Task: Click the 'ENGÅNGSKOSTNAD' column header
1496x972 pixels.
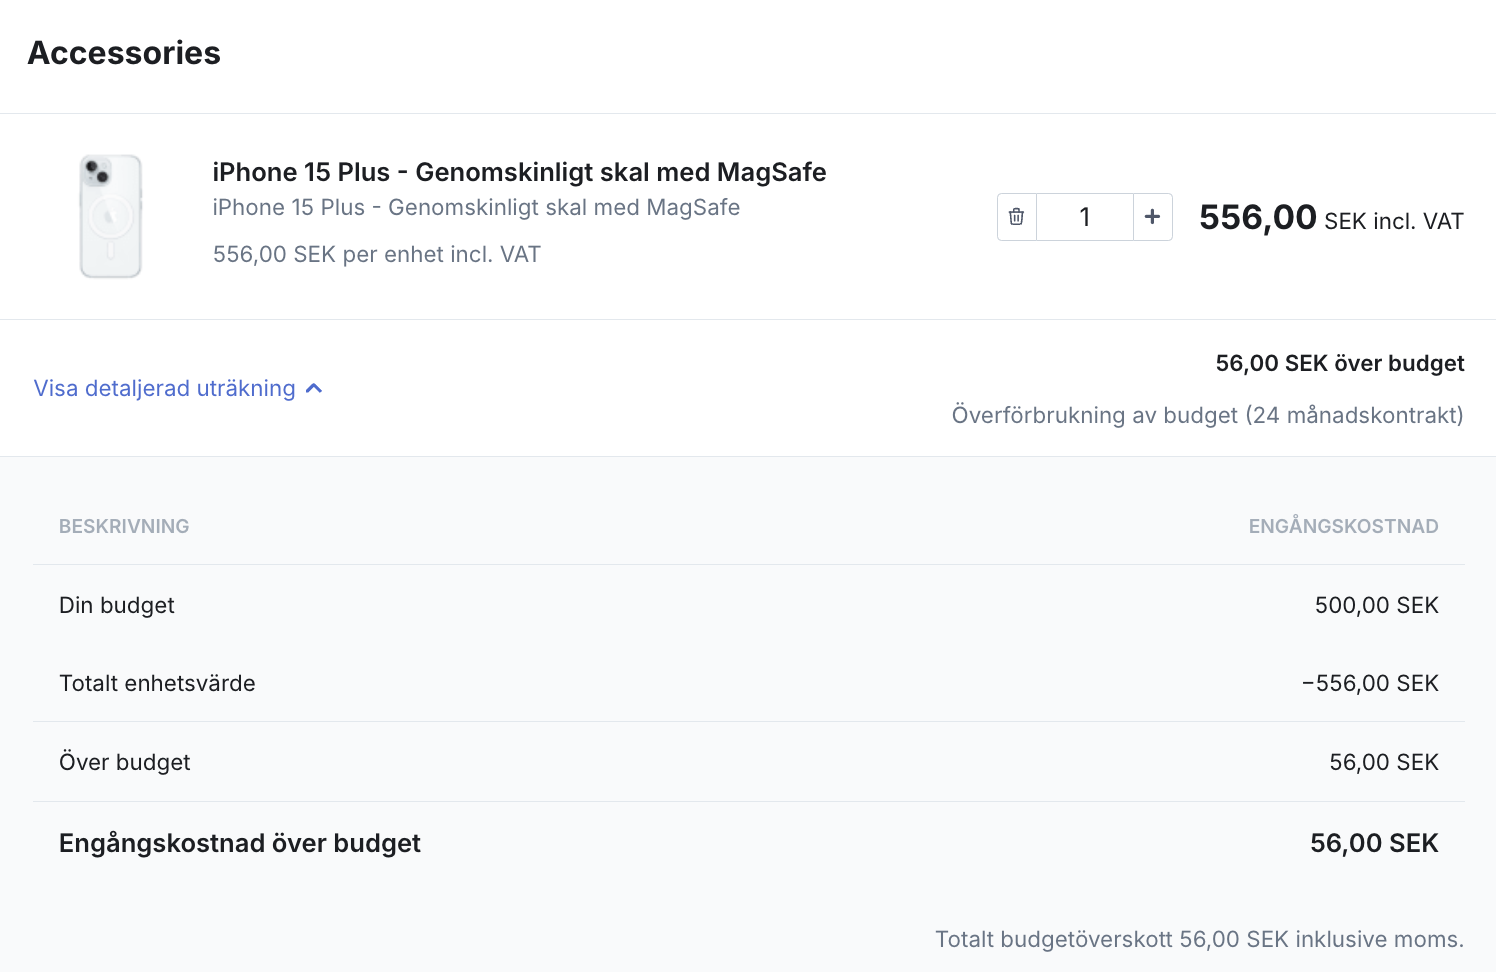Action: 1343,526
